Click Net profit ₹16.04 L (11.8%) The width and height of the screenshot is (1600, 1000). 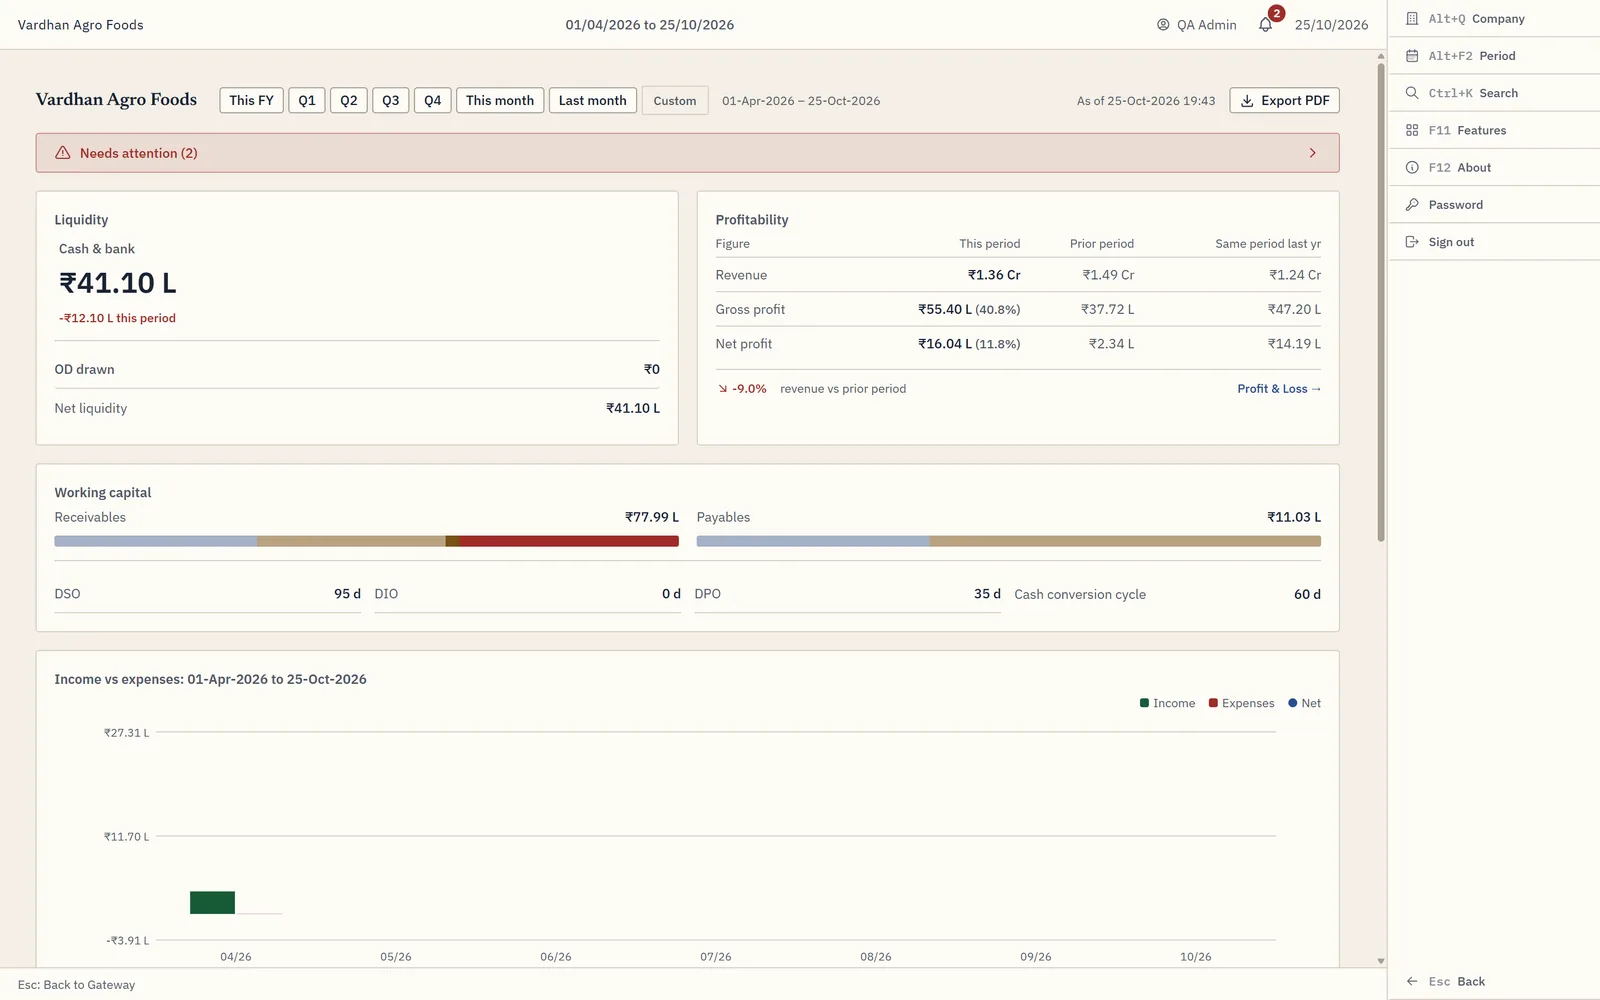click(x=969, y=344)
